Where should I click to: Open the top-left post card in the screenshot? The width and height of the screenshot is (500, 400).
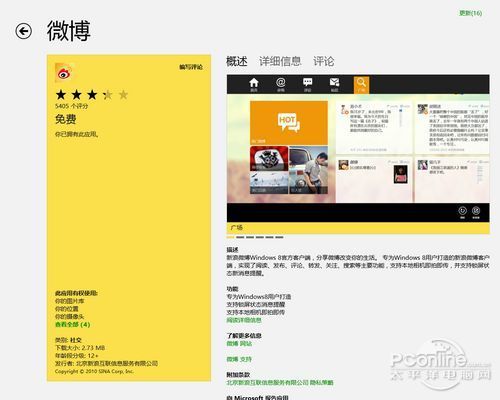pos(374,128)
